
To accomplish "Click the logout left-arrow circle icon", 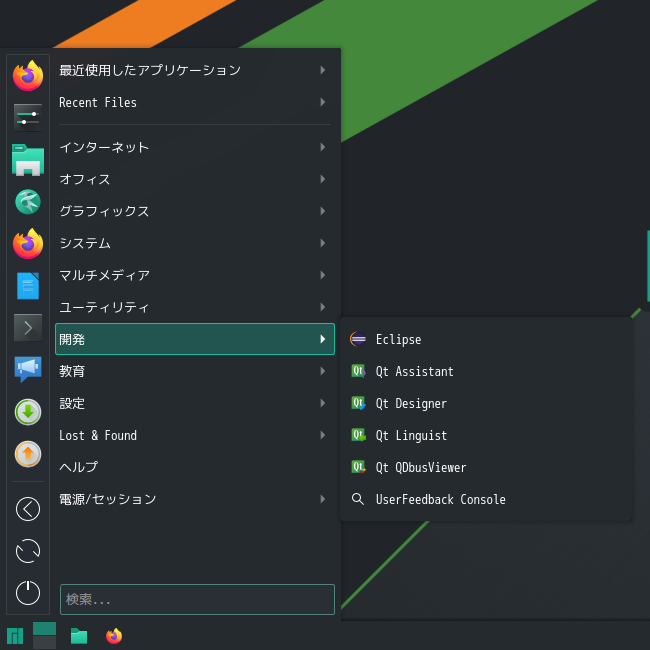I will [x=28, y=509].
